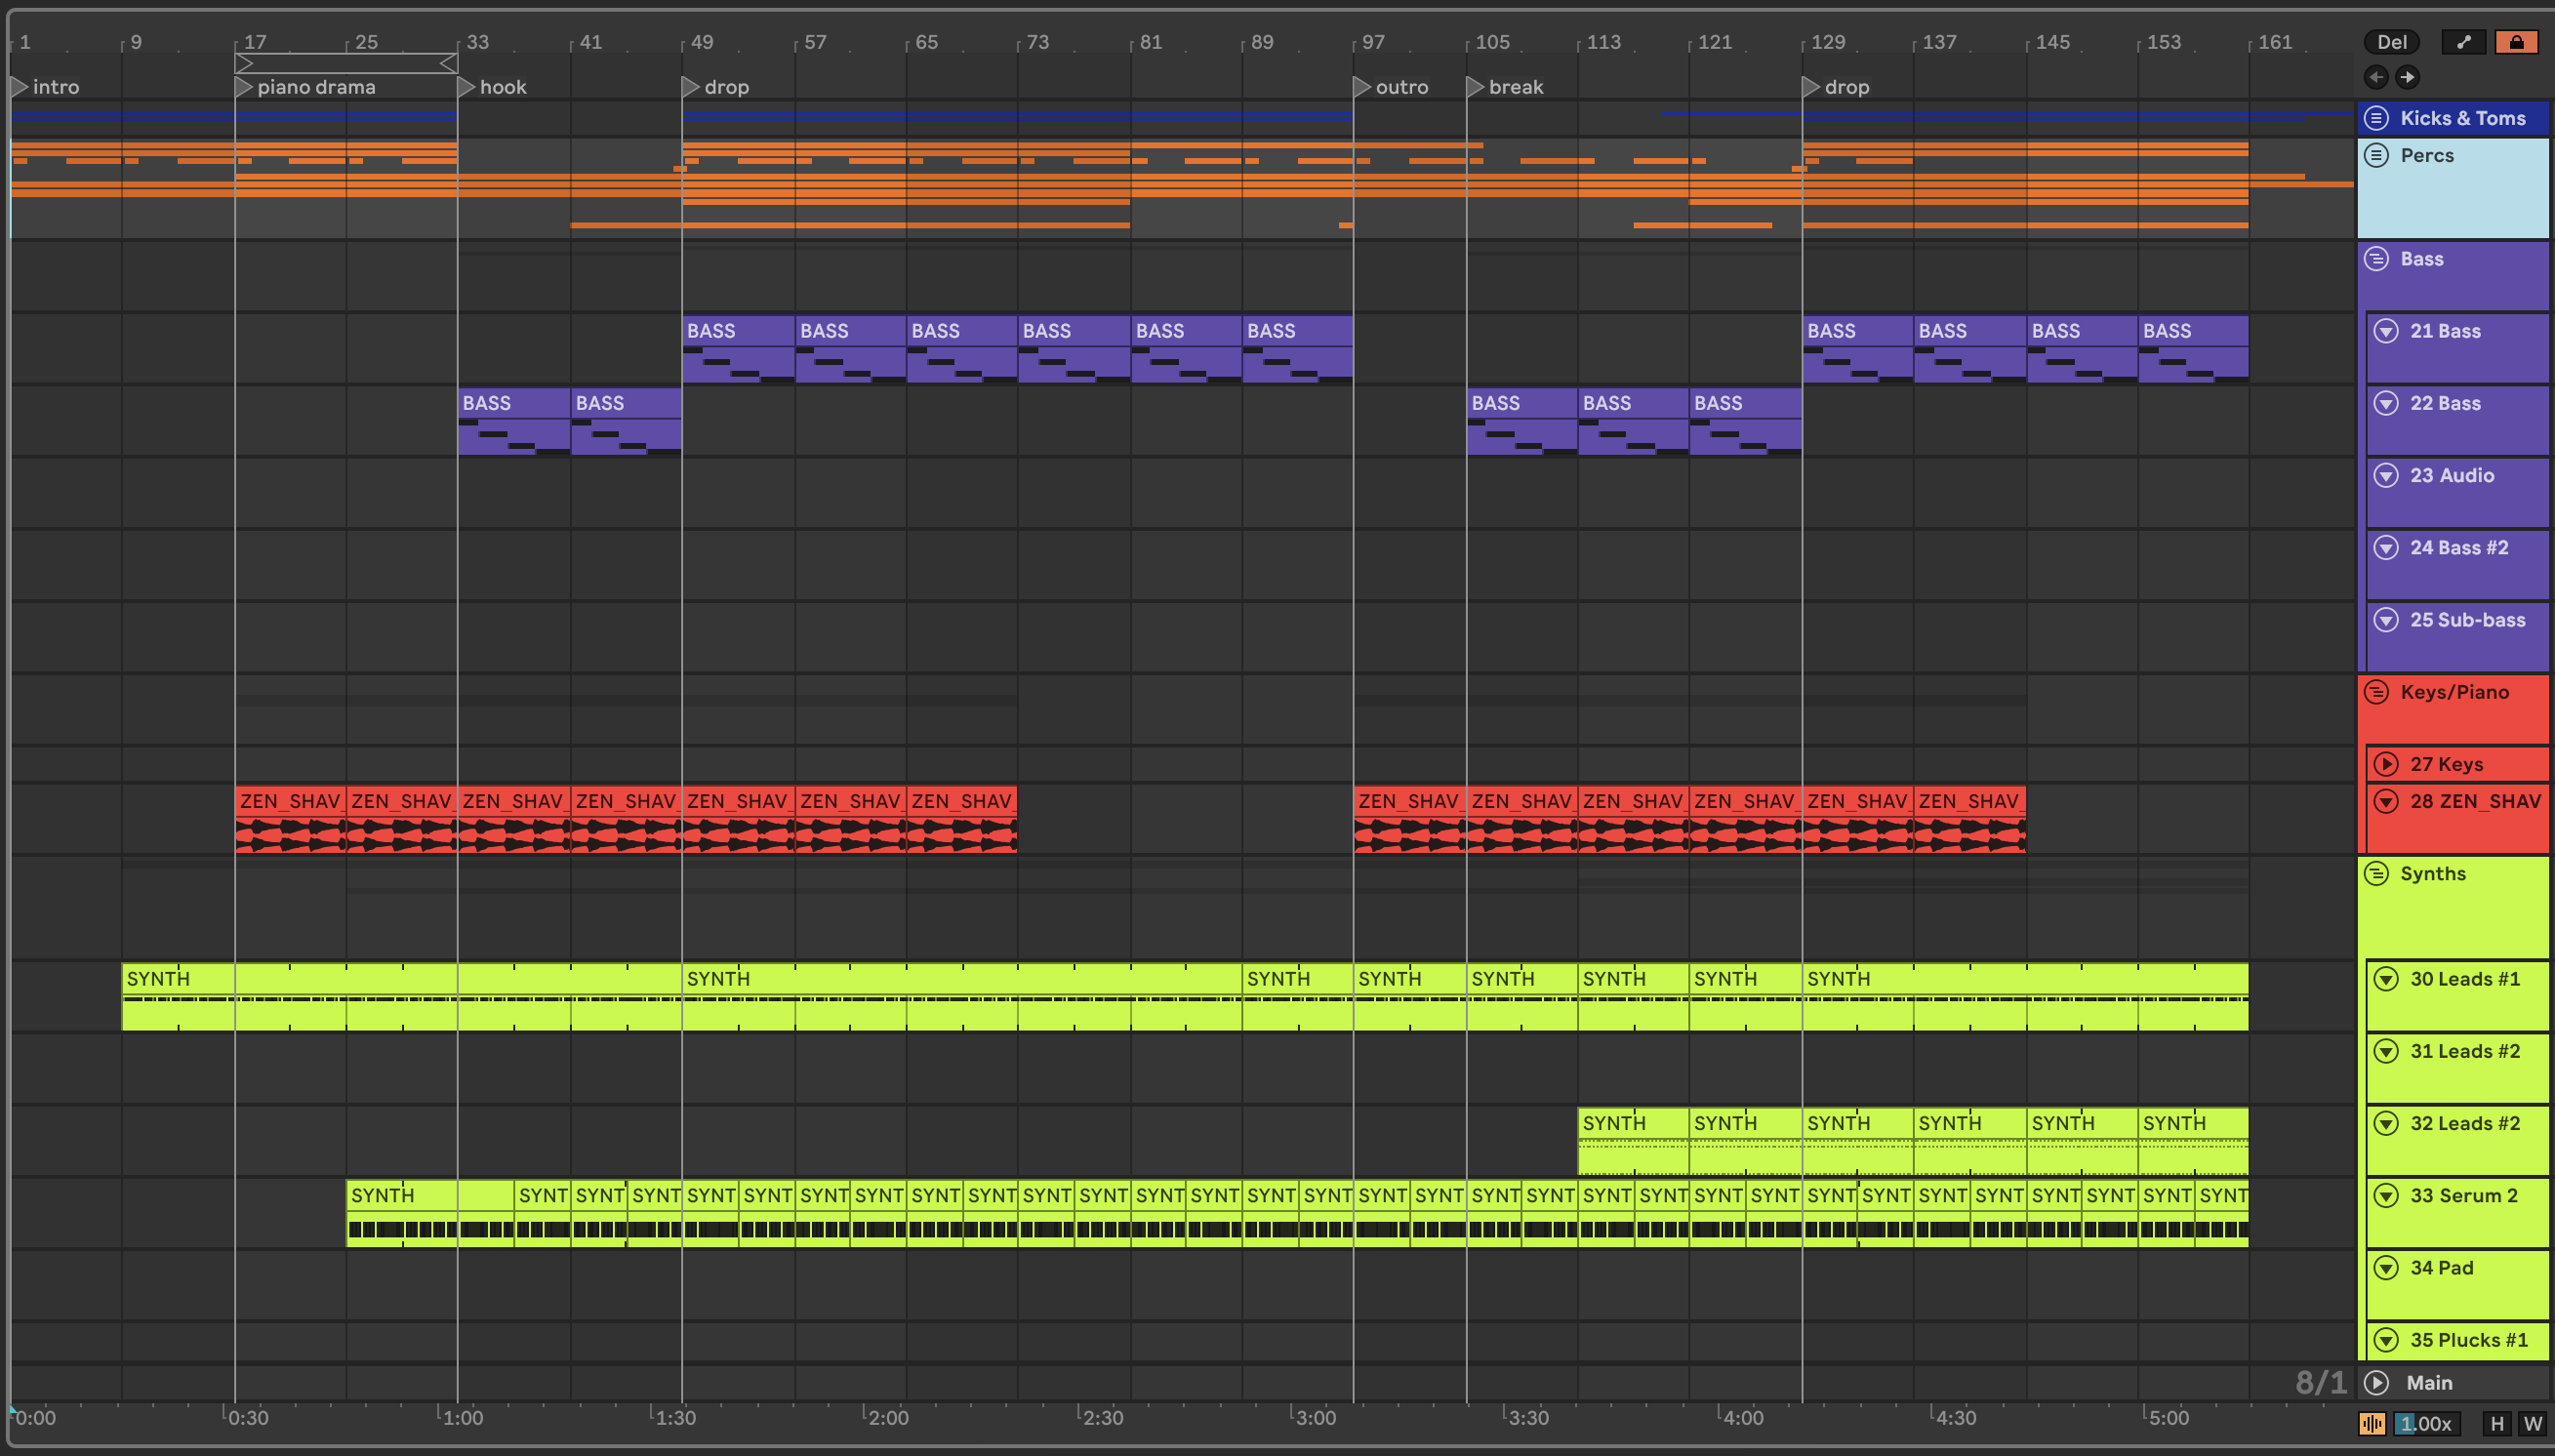Fold the Percs group icon
The image size is (2555, 1456).
tap(2377, 155)
